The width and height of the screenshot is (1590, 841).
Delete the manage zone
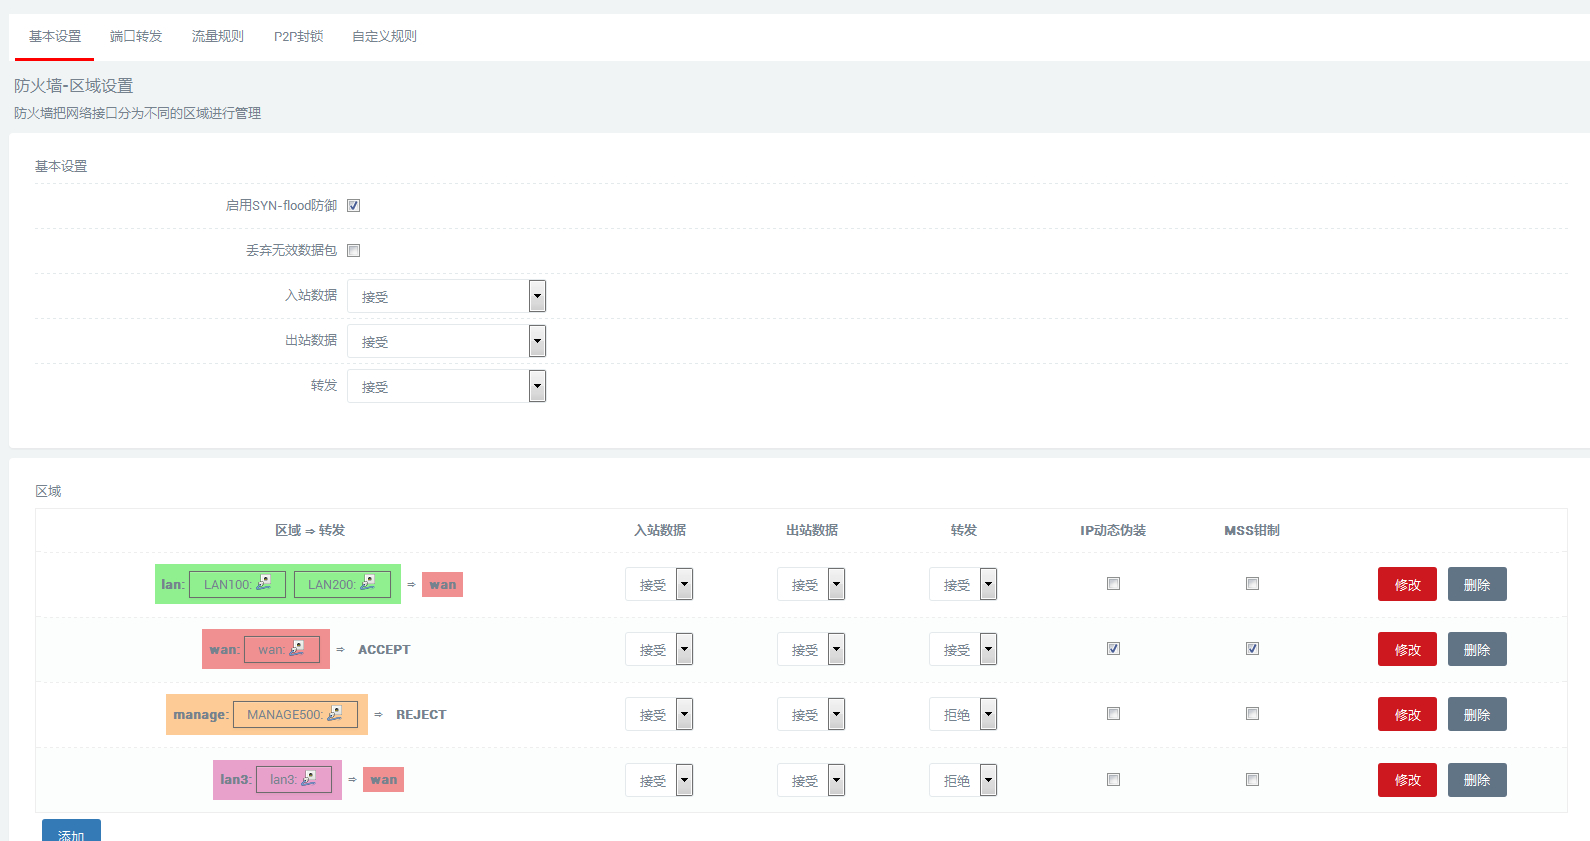tap(1477, 714)
